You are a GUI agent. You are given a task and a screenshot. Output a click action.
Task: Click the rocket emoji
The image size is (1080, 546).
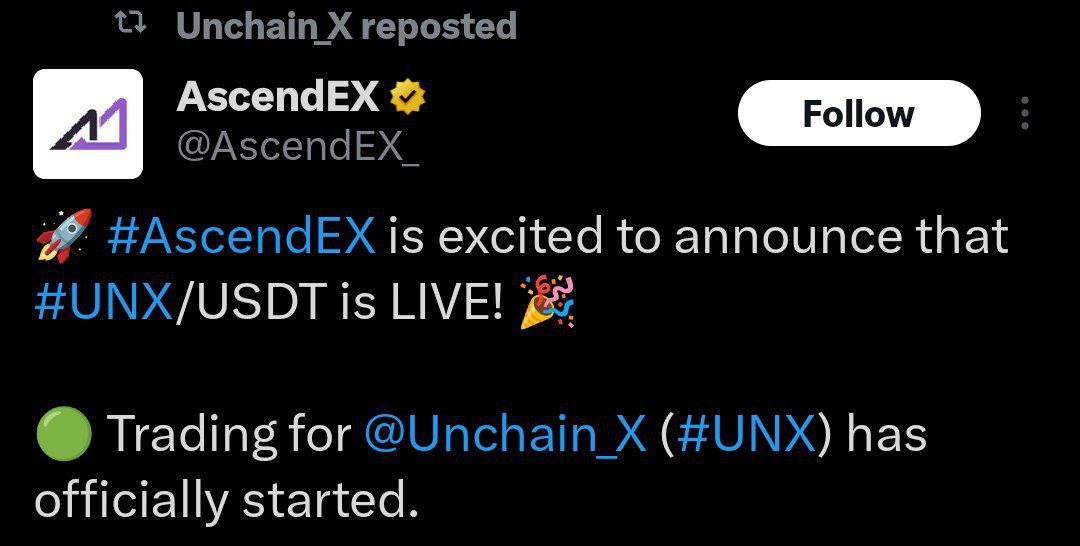[x=63, y=235]
